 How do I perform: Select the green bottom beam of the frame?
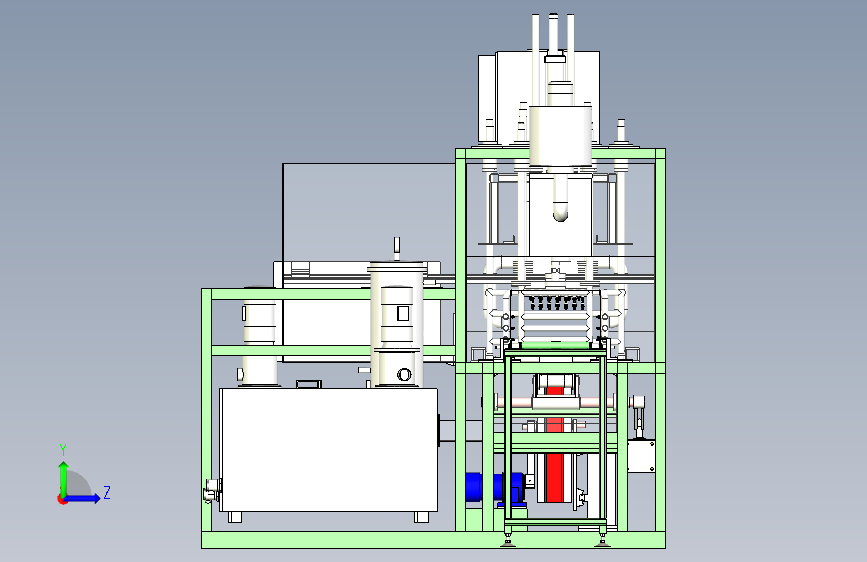pyautogui.click(x=433, y=540)
